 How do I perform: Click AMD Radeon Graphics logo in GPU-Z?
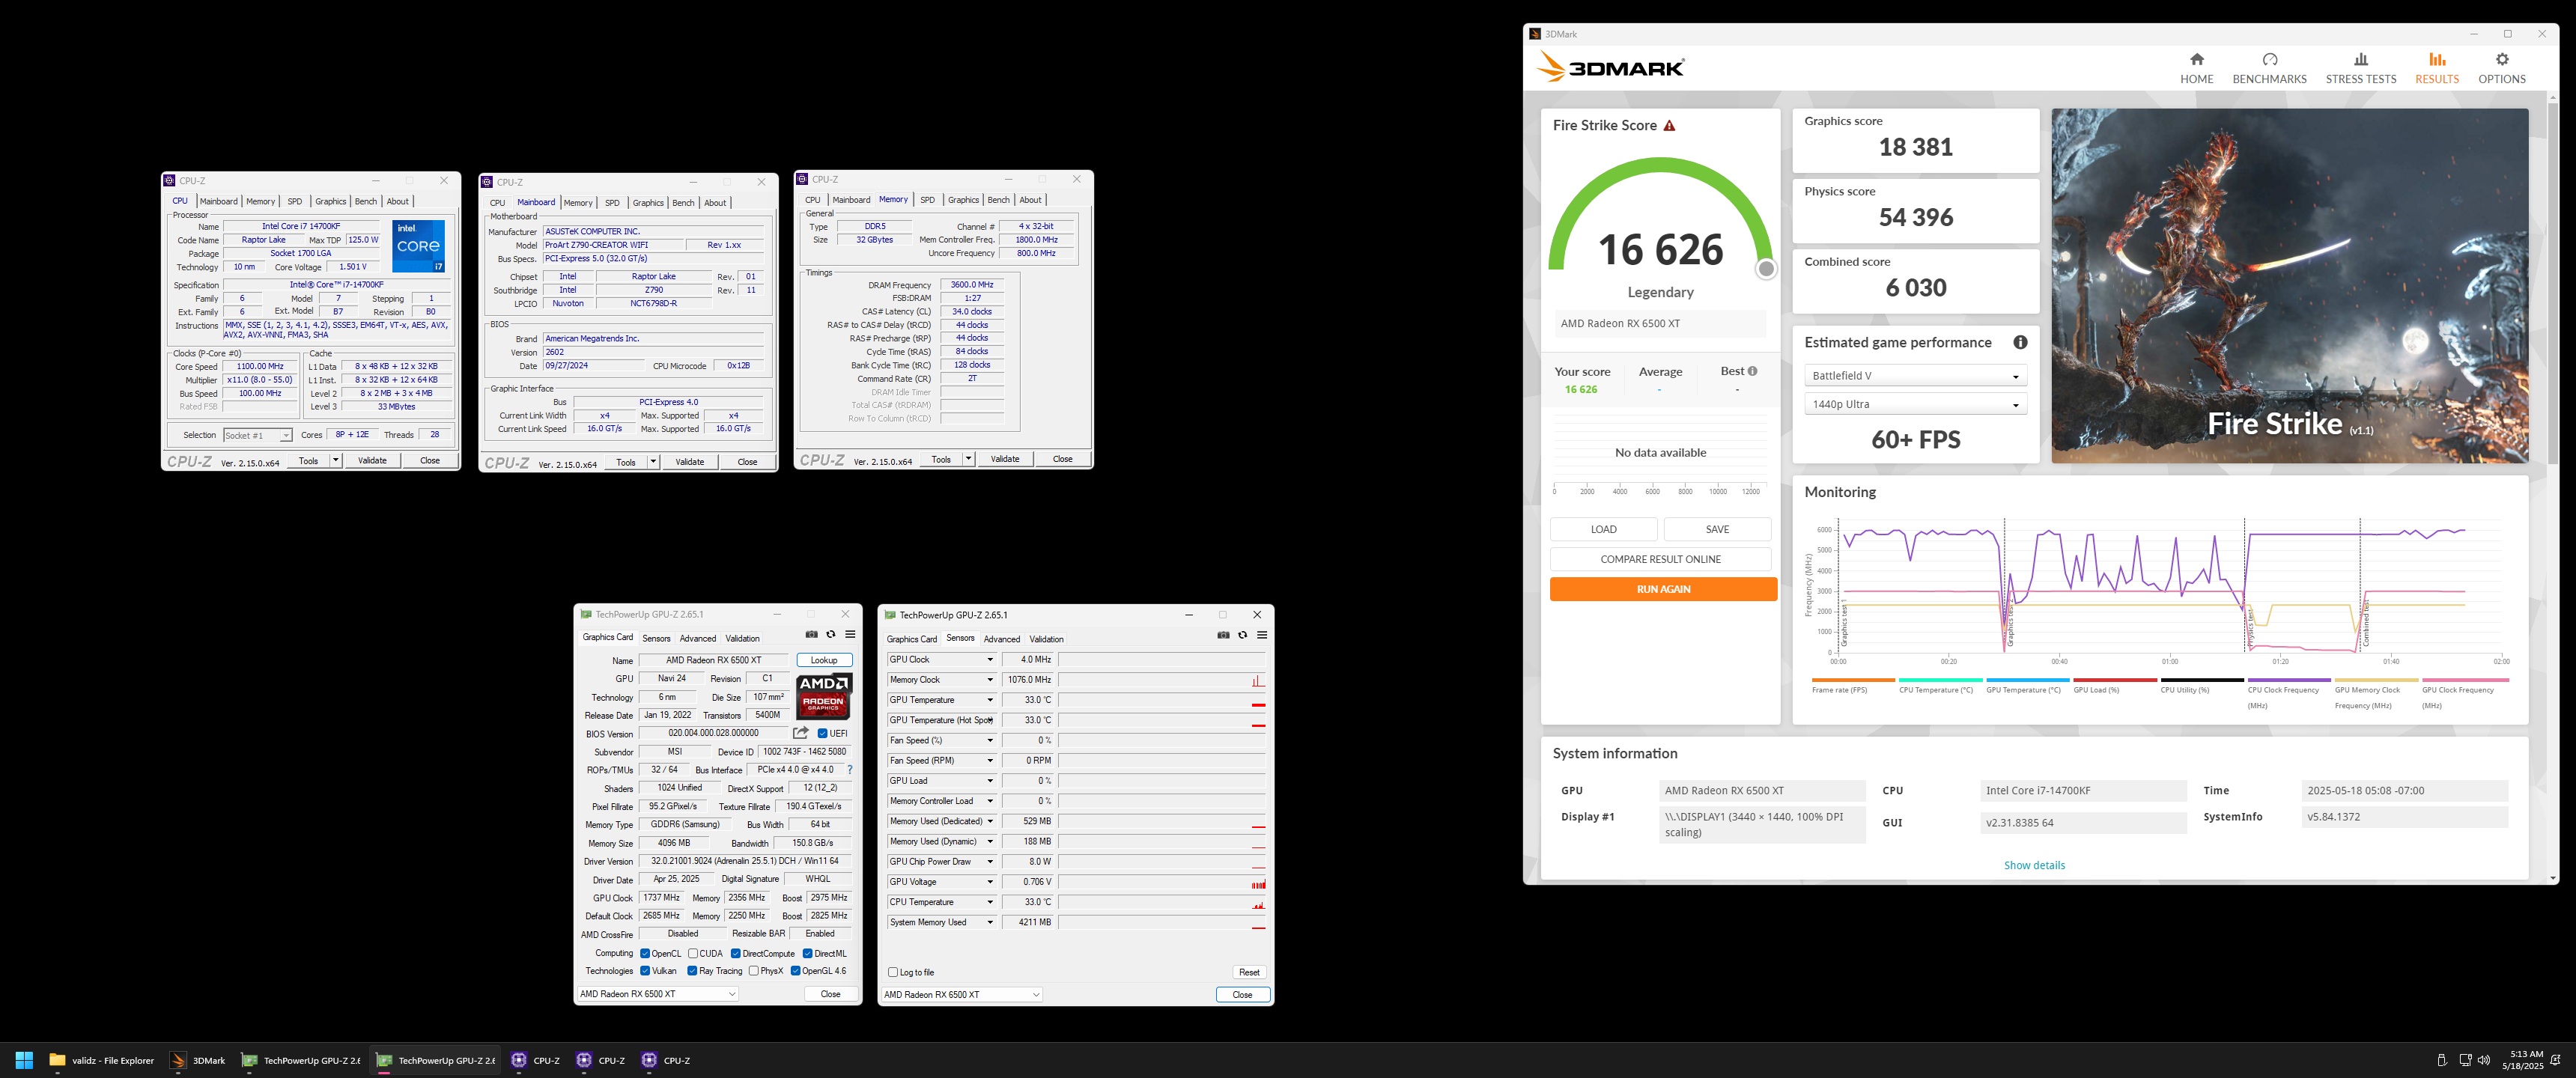(x=824, y=697)
